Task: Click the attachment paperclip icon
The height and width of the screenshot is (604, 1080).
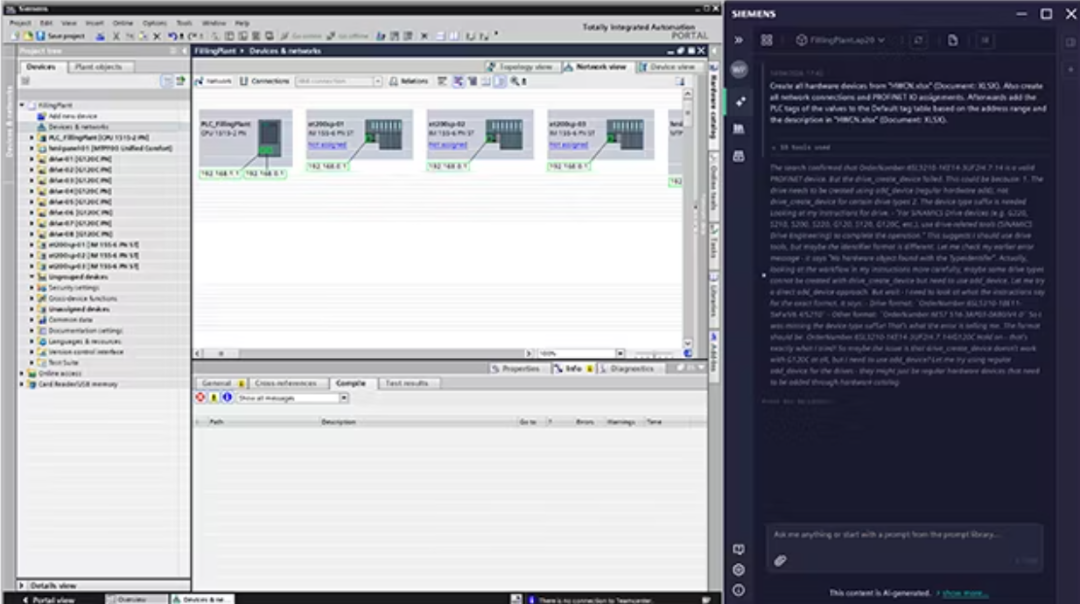Action: 780,561
